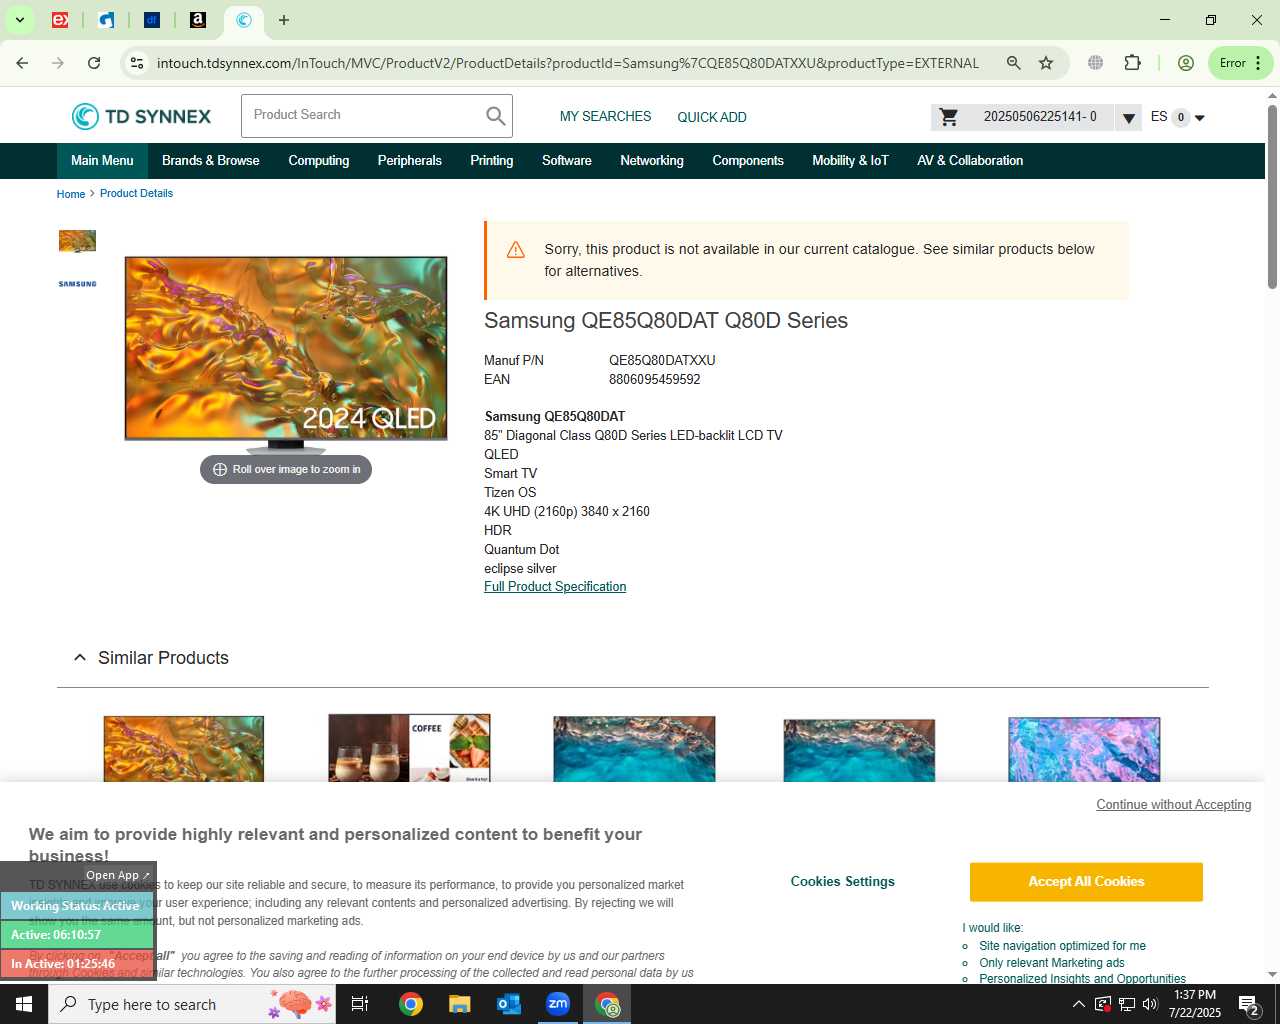Select the TV thumbnail image
Image resolution: width=1280 pixels, height=1024 pixels.
[77, 241]
